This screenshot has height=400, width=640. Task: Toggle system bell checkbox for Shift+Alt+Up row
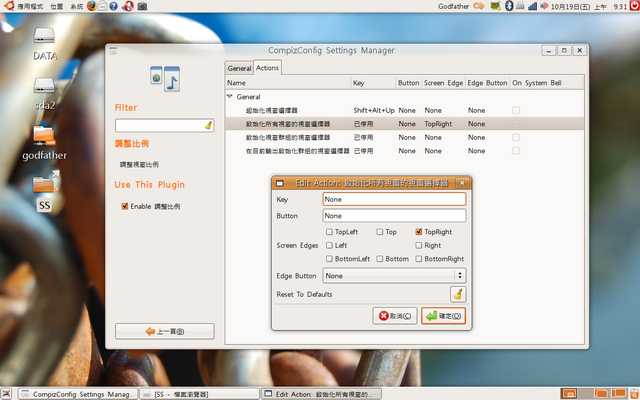(x=516, y=110)
